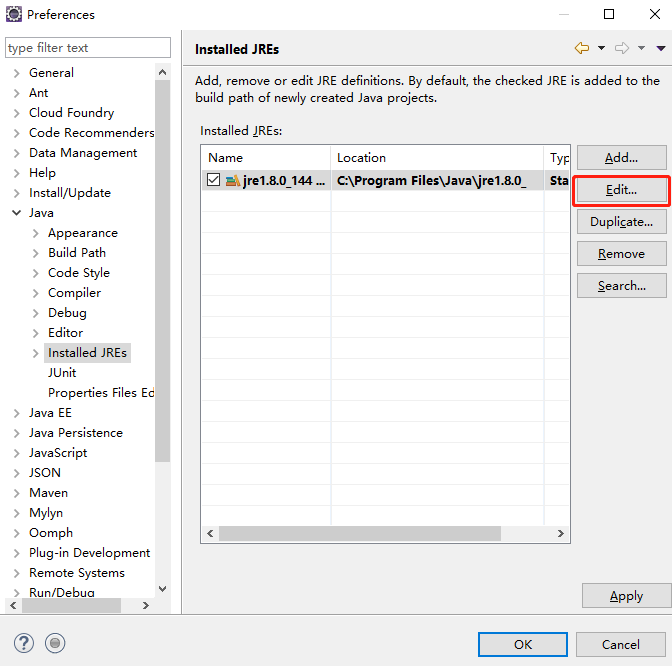Click the JRE table horizontal scrollbar thumb

click(360, 534)
